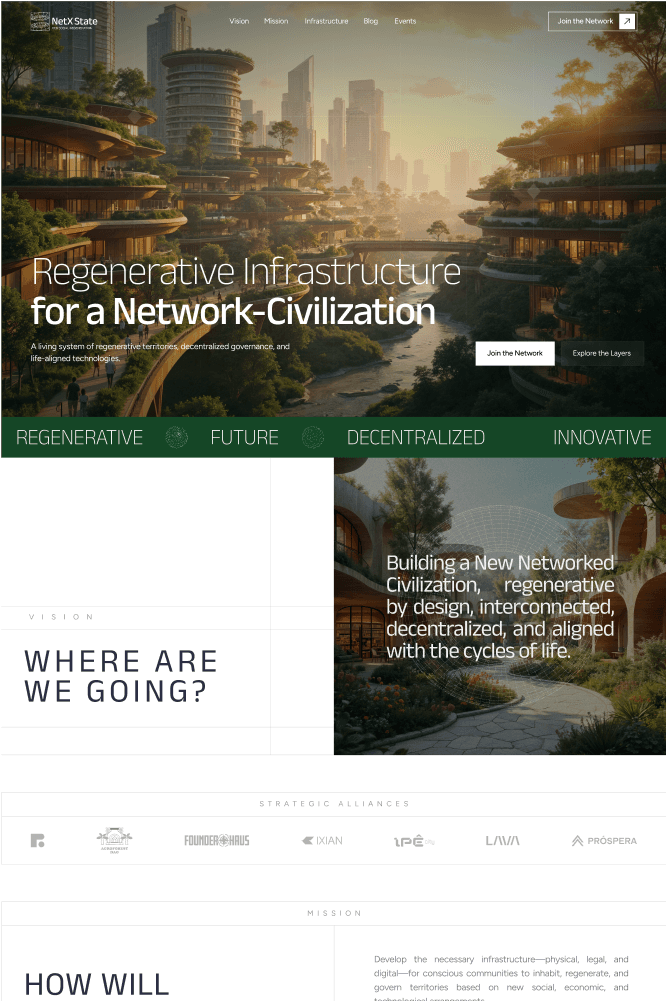Image resolution: width=666 pixels, height=1001 pixels.
Task: Go to the Mission nav link
Action: [x=276, y=21]
